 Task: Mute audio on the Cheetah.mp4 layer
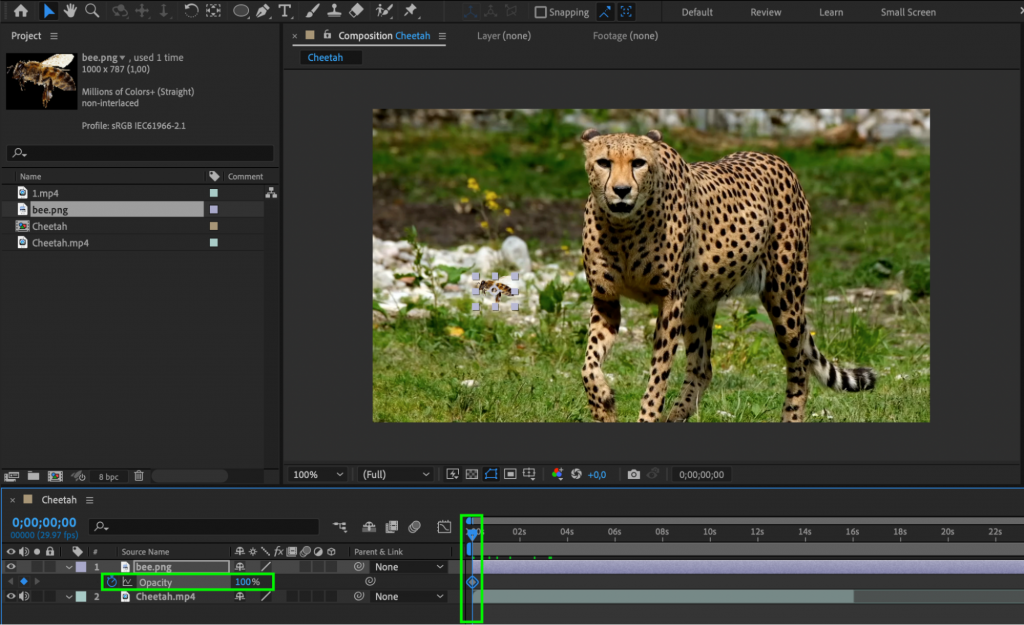pyautogui.click(x=22, y=596)
